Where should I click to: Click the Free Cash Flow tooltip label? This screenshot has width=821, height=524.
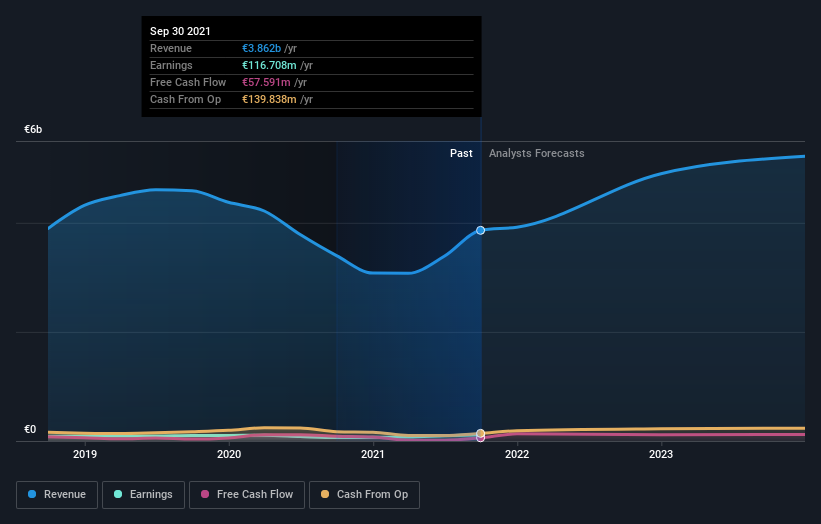[188, 82]
